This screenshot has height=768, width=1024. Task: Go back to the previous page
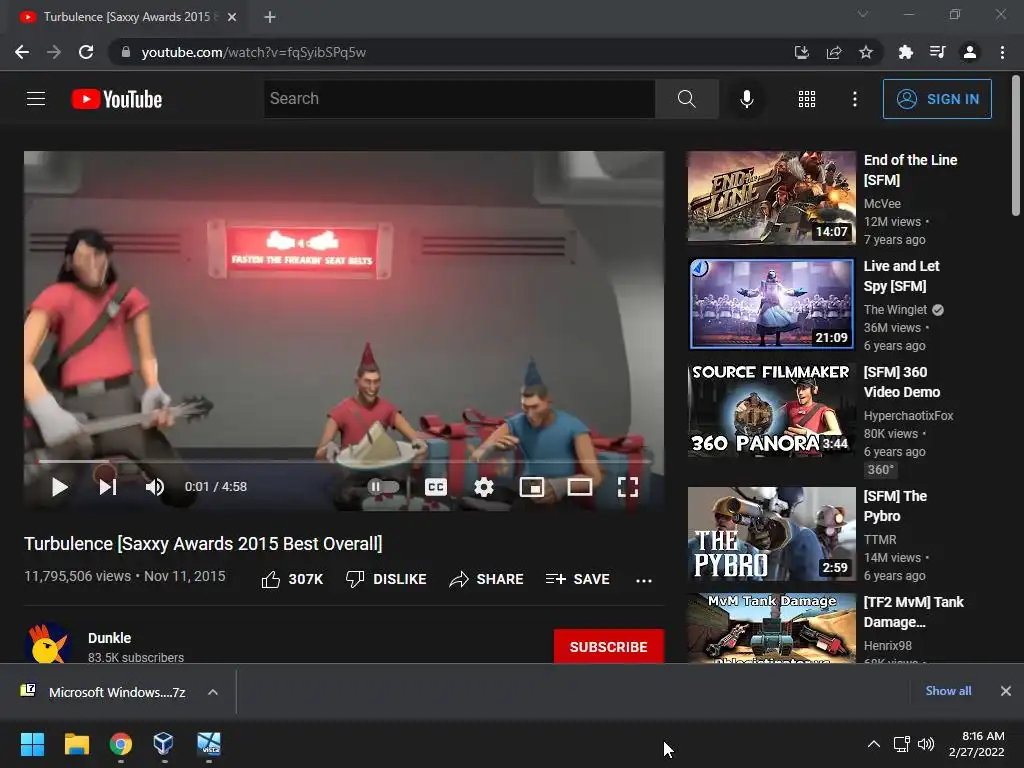click(x=22, y=52)
